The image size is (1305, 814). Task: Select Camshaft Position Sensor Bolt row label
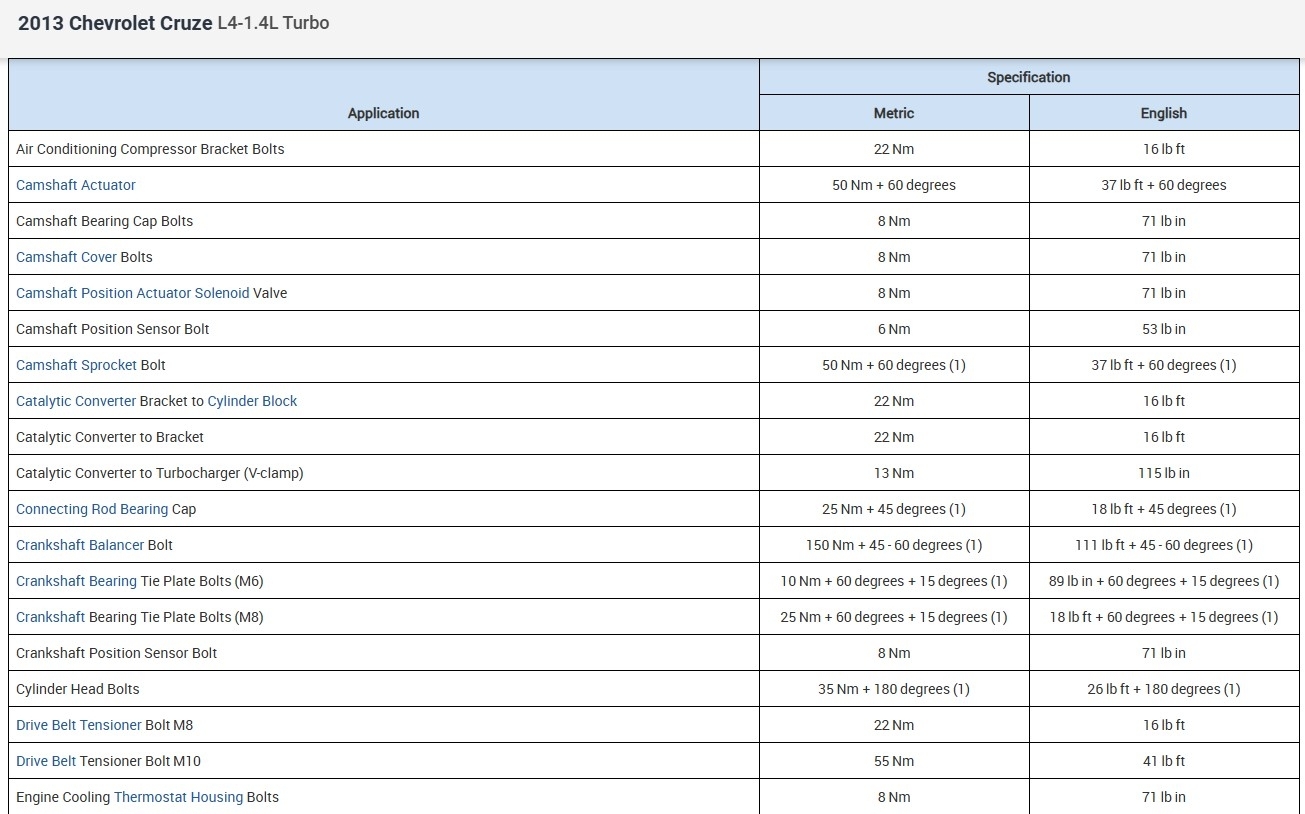tap(113, 329)
